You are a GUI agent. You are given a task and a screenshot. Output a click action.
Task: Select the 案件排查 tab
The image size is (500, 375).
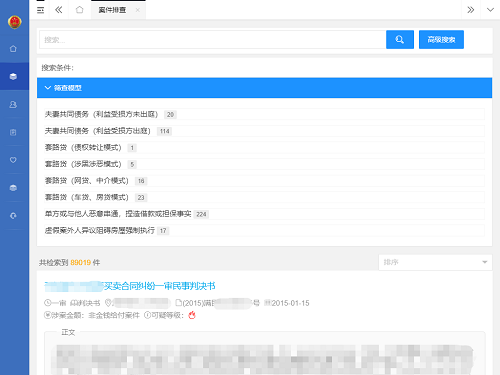click(112, 10)
